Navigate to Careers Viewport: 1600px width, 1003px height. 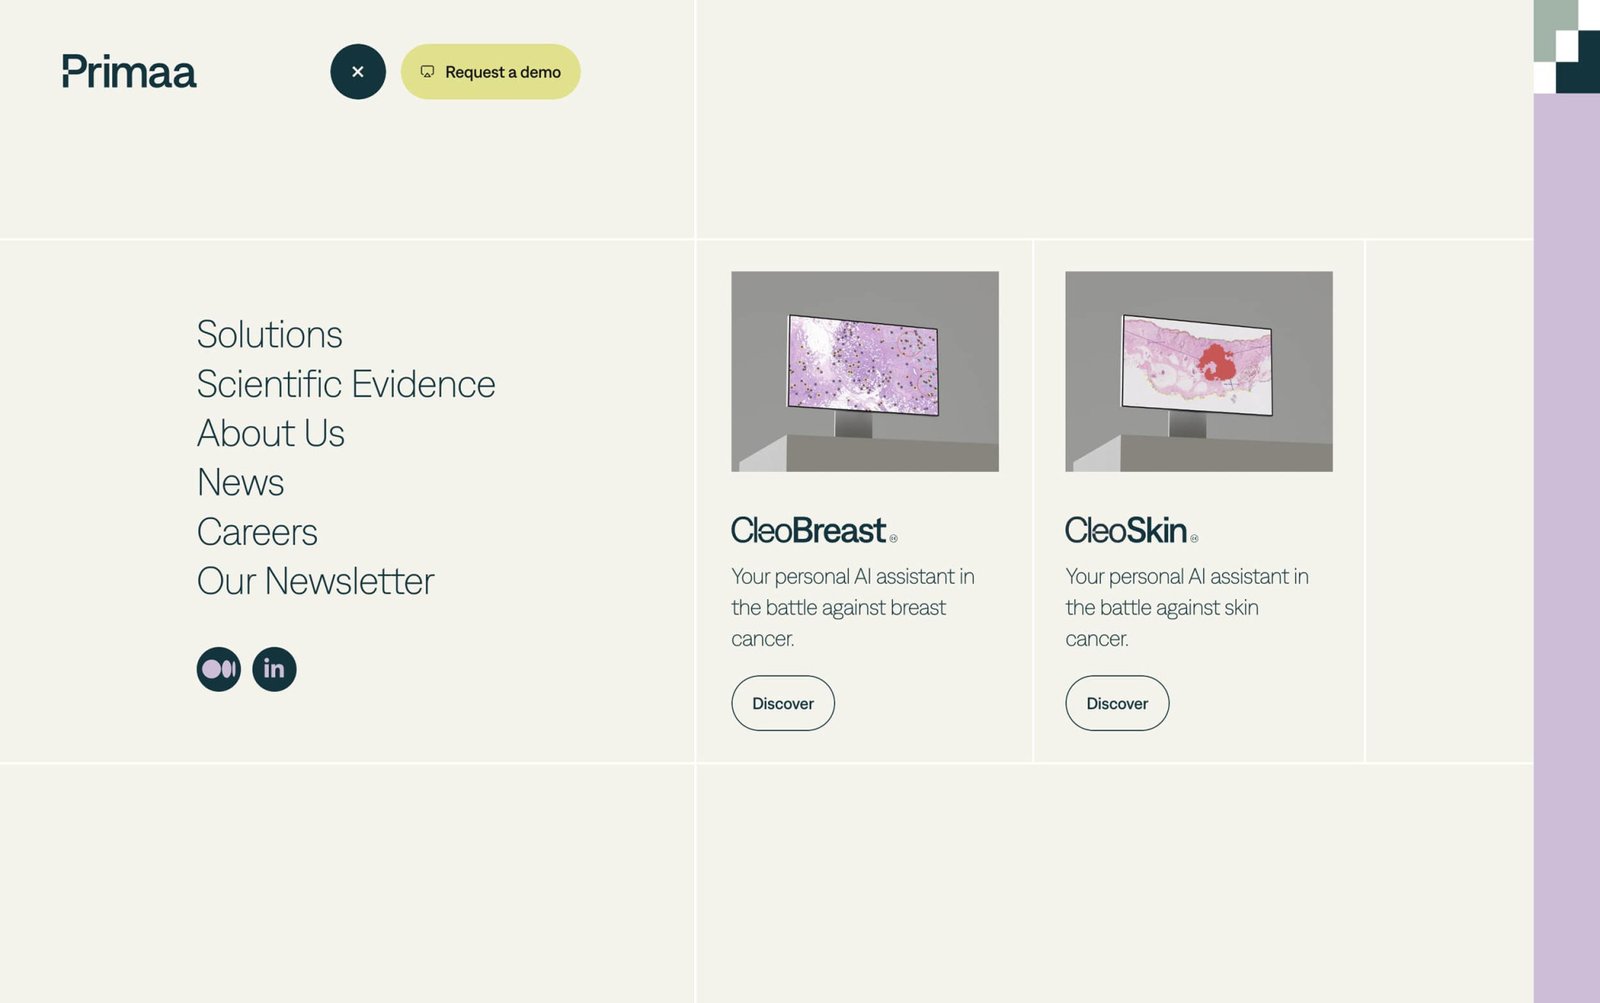(257, 532)
